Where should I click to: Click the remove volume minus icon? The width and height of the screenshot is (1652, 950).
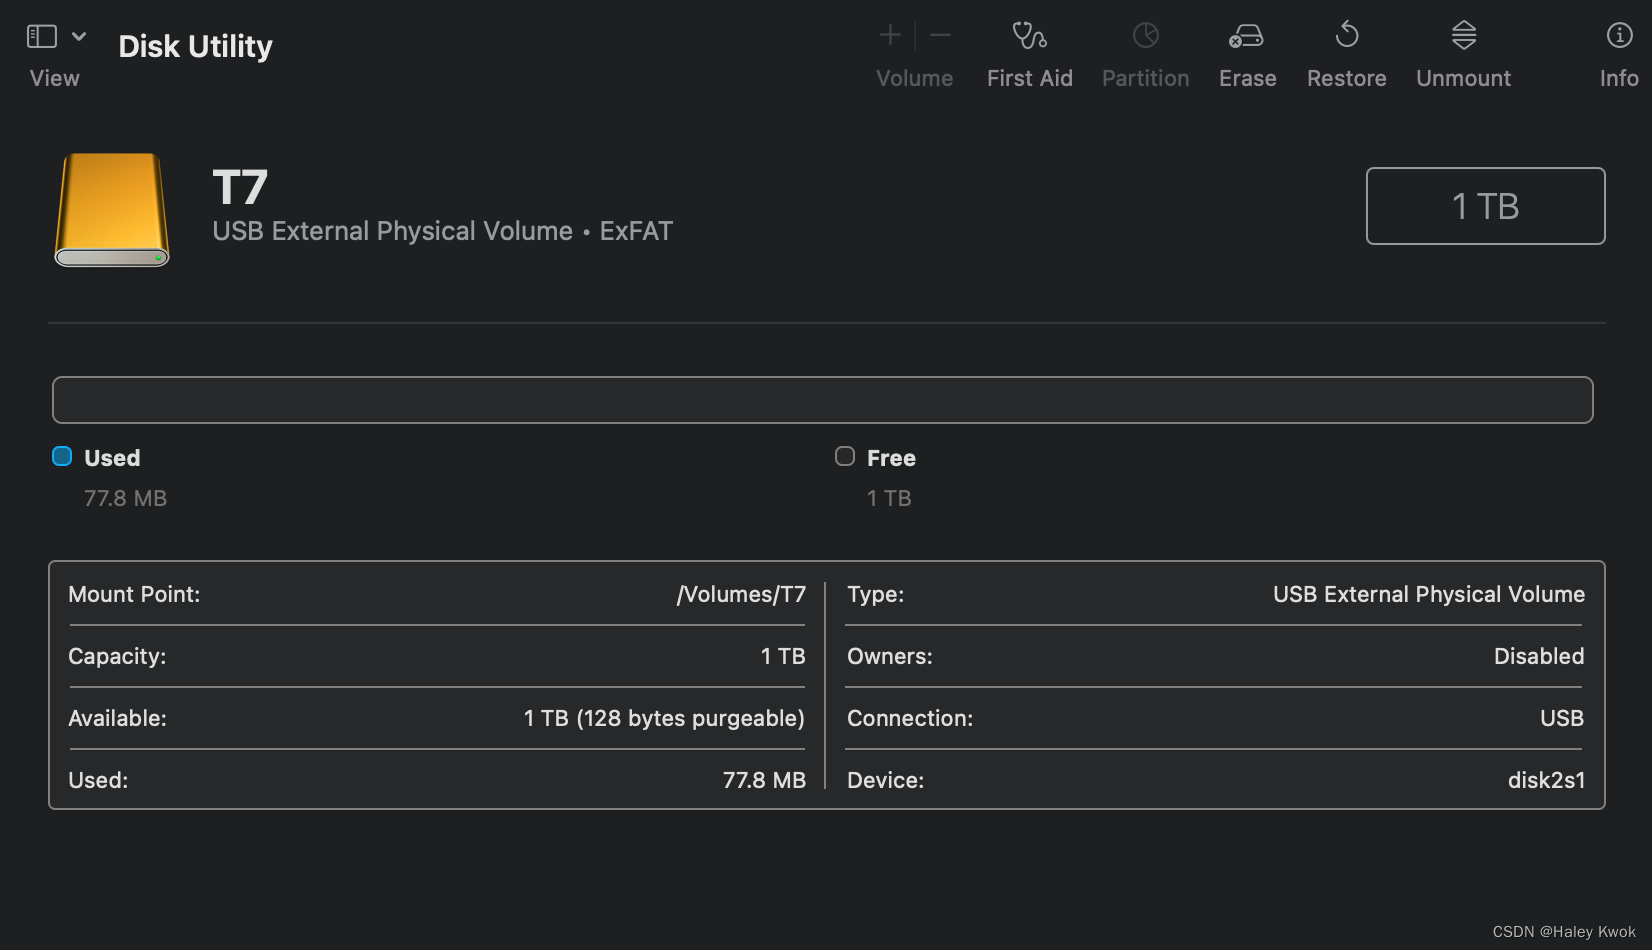coord(940,36)
